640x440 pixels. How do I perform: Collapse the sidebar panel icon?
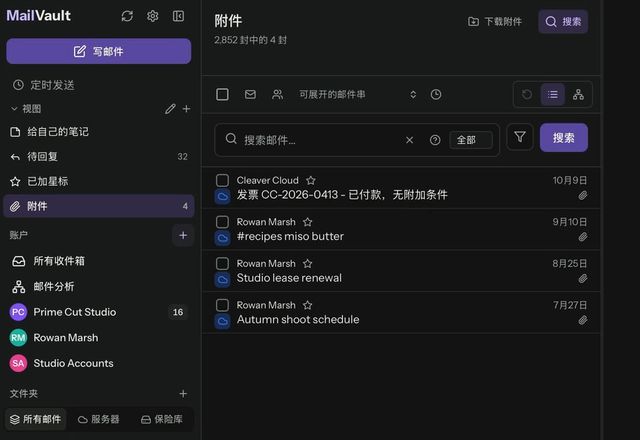tap(178, 16)
